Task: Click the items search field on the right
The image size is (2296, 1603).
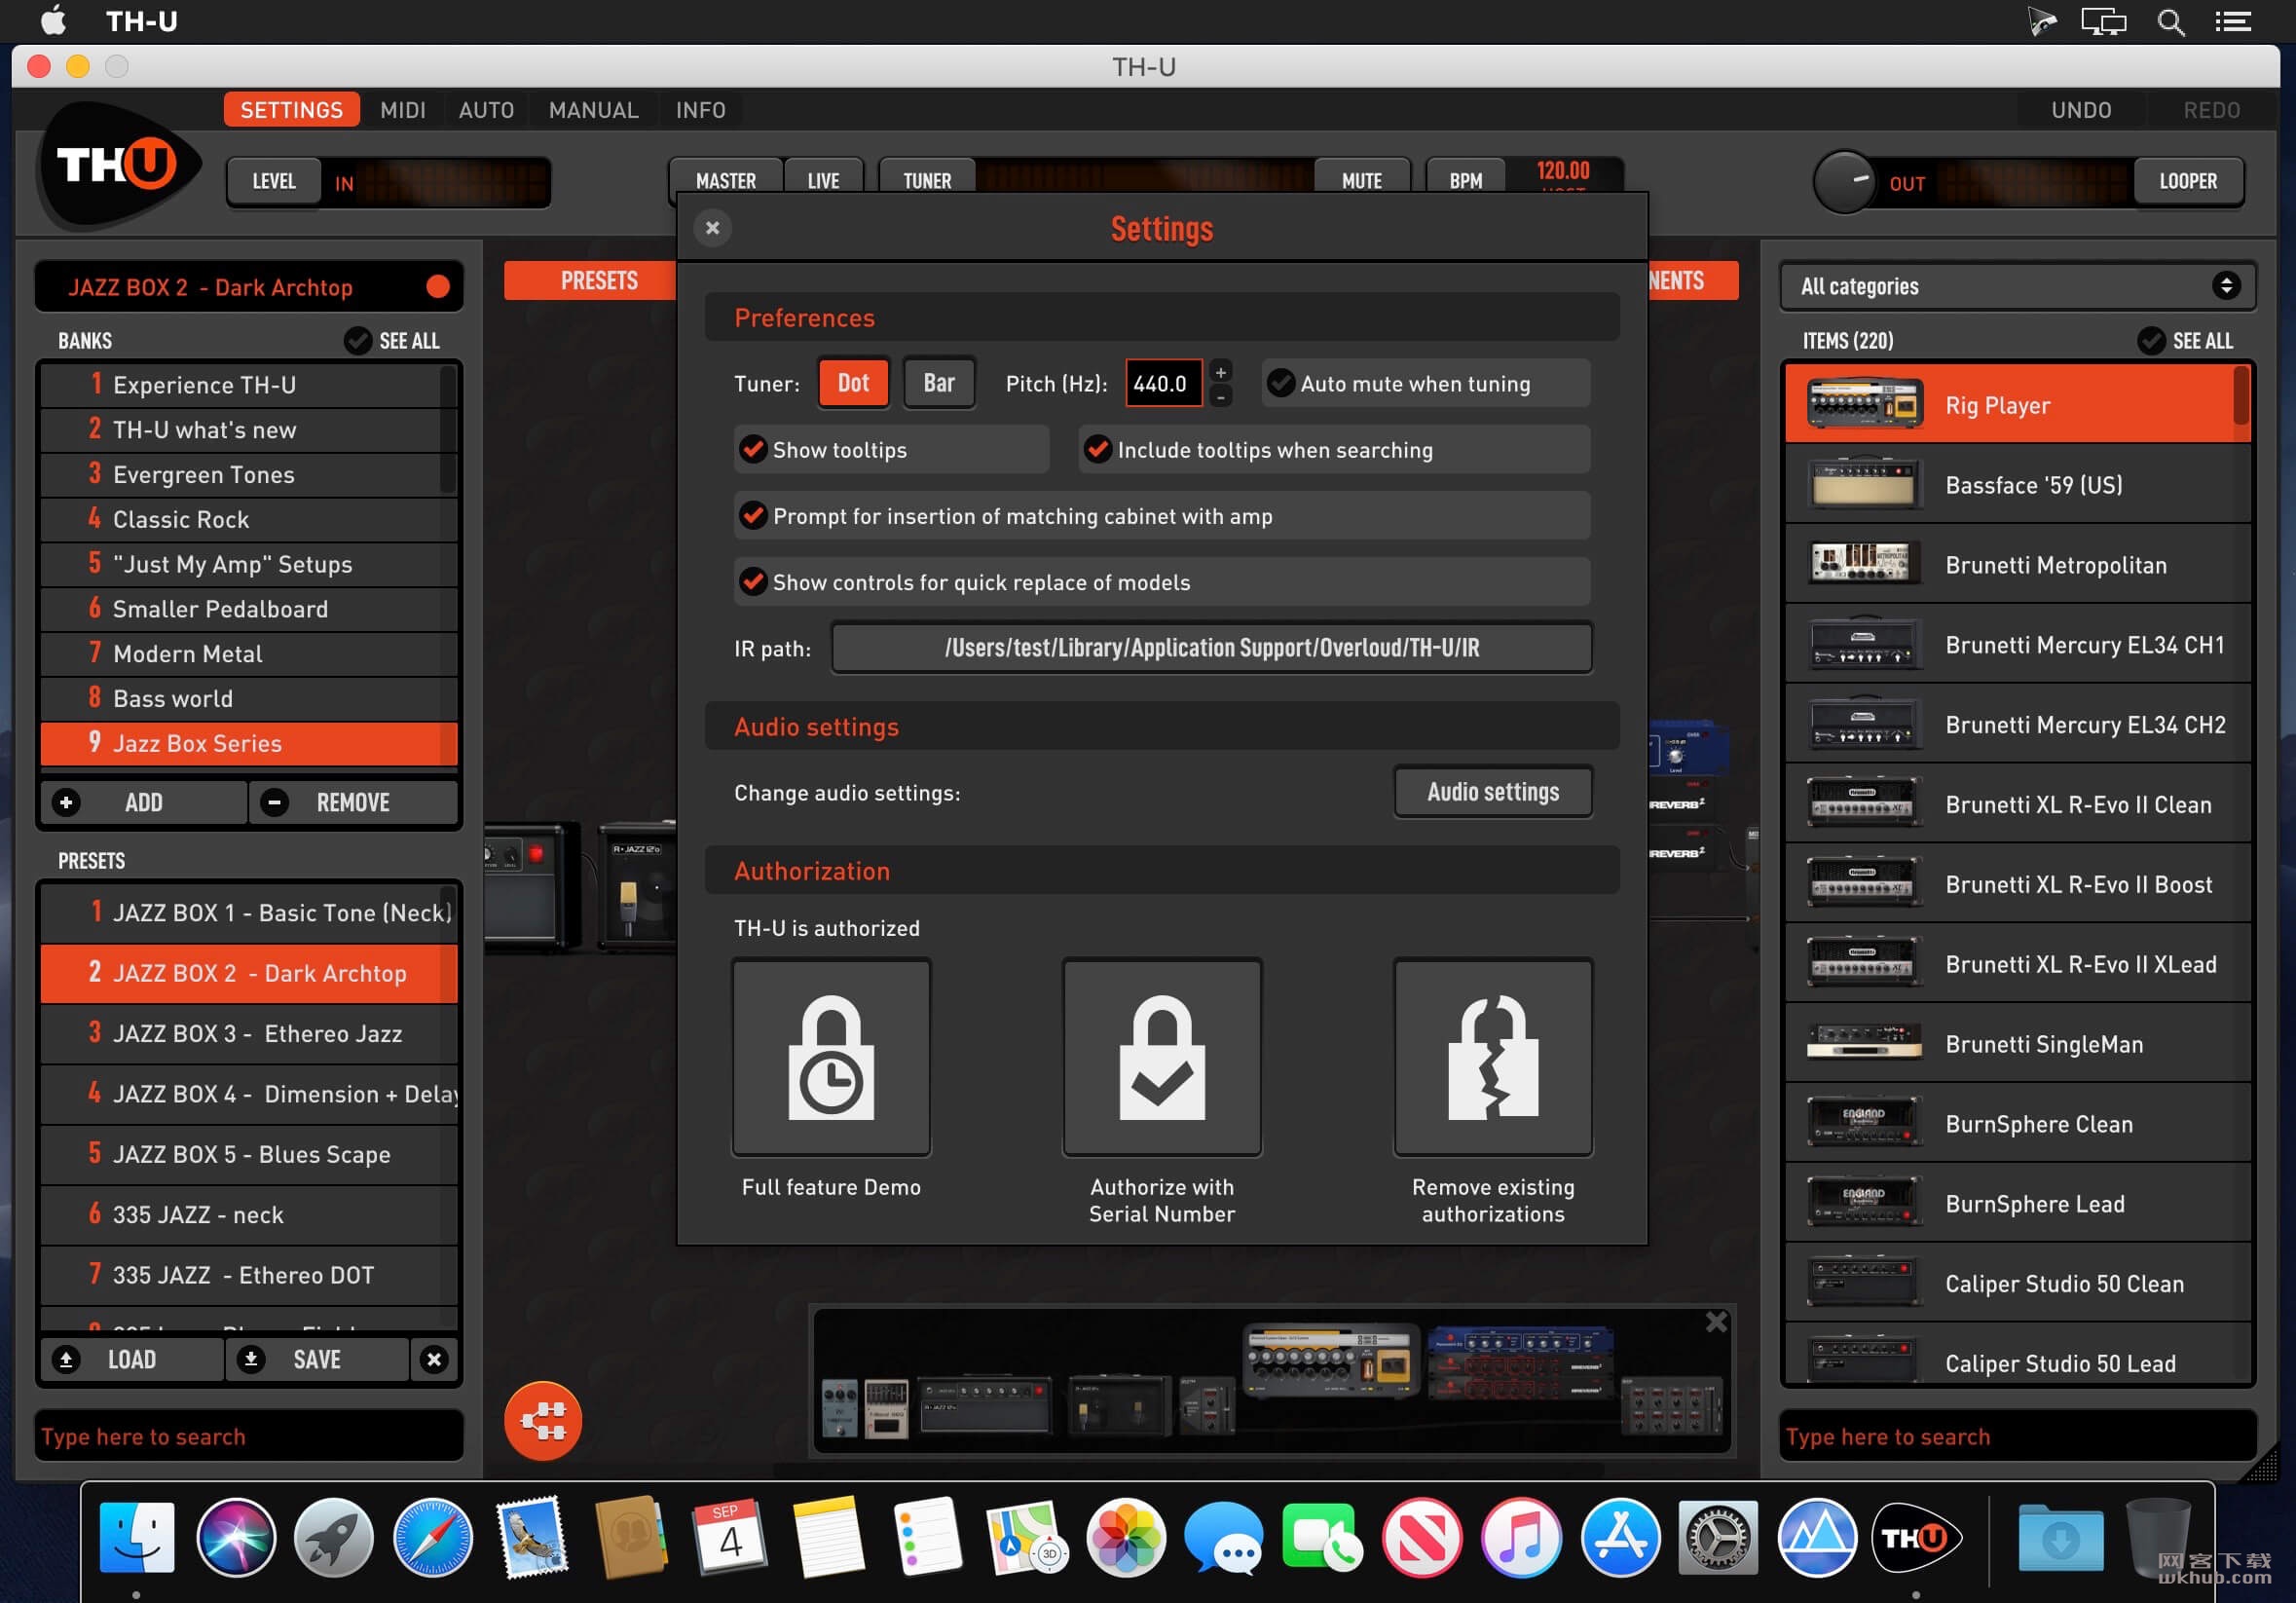Action: pyautogui.click(x=2018, y=1436)
